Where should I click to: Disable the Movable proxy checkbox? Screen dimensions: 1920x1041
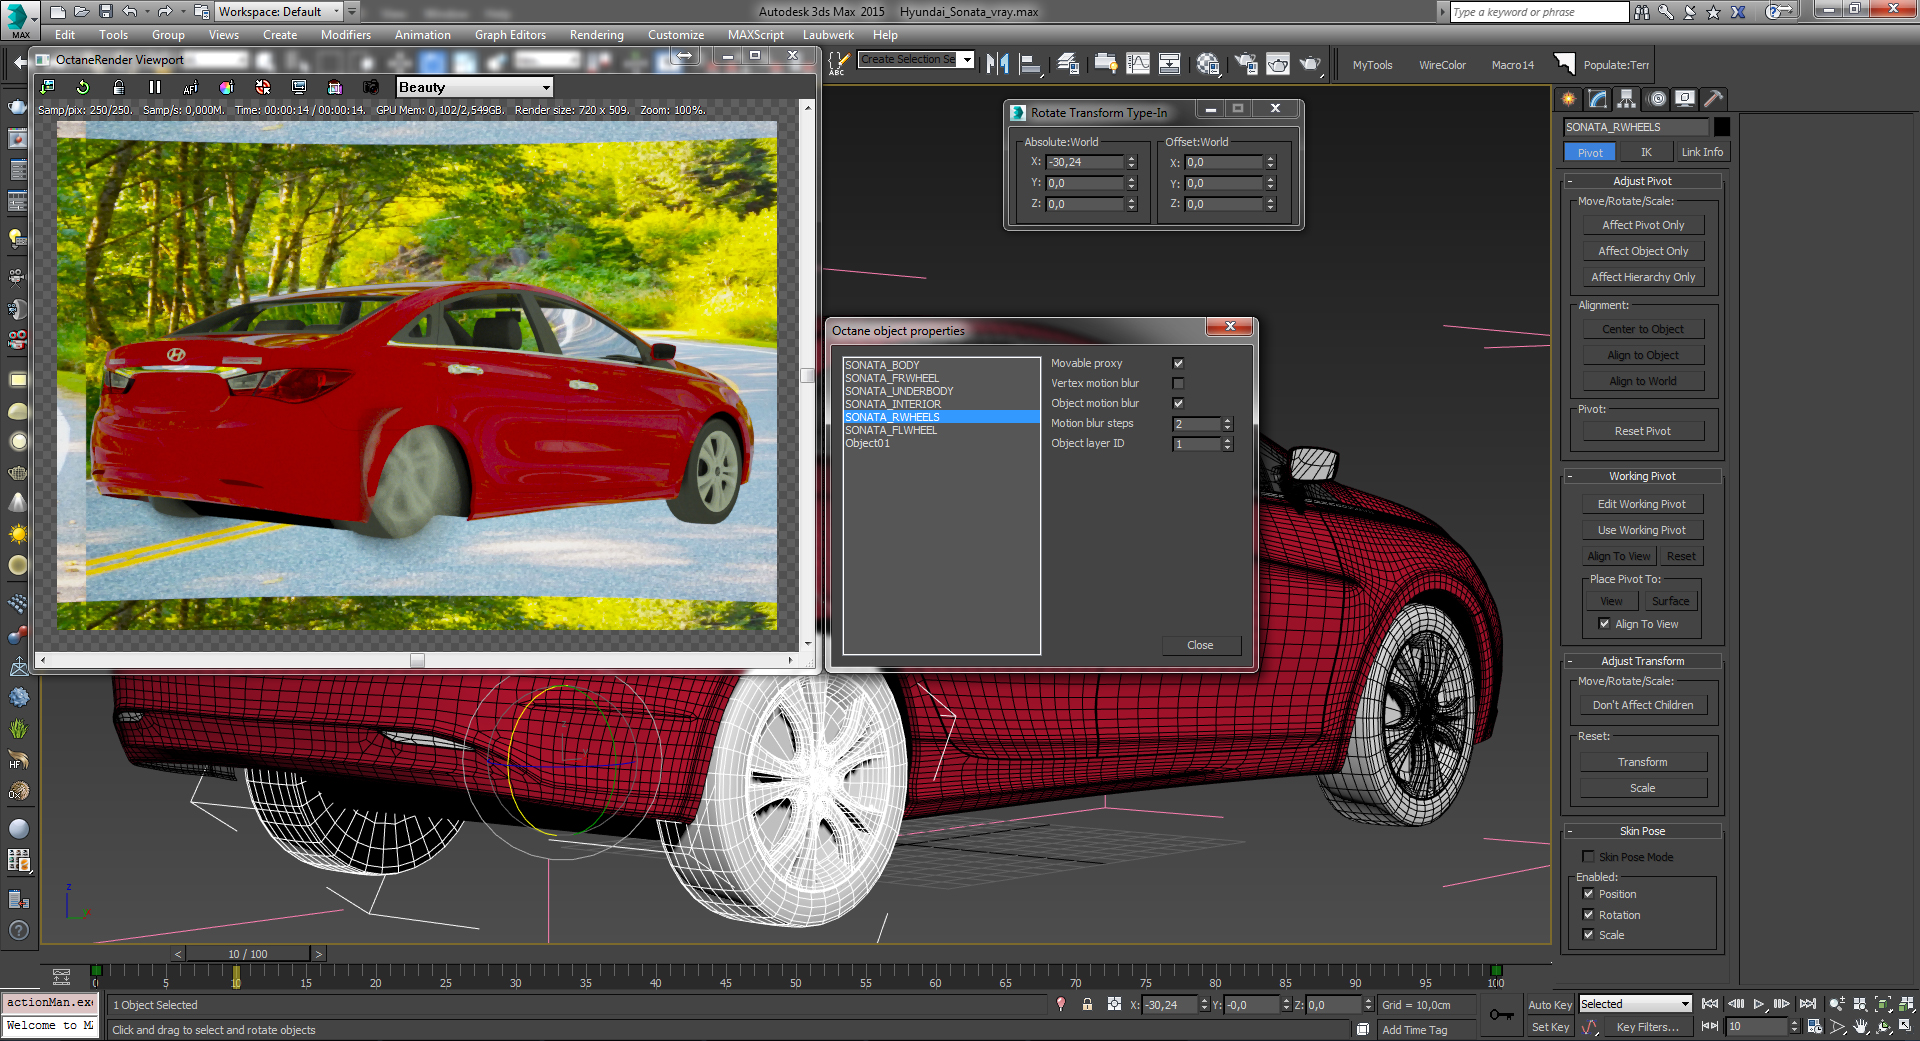tap(1178, 364)
